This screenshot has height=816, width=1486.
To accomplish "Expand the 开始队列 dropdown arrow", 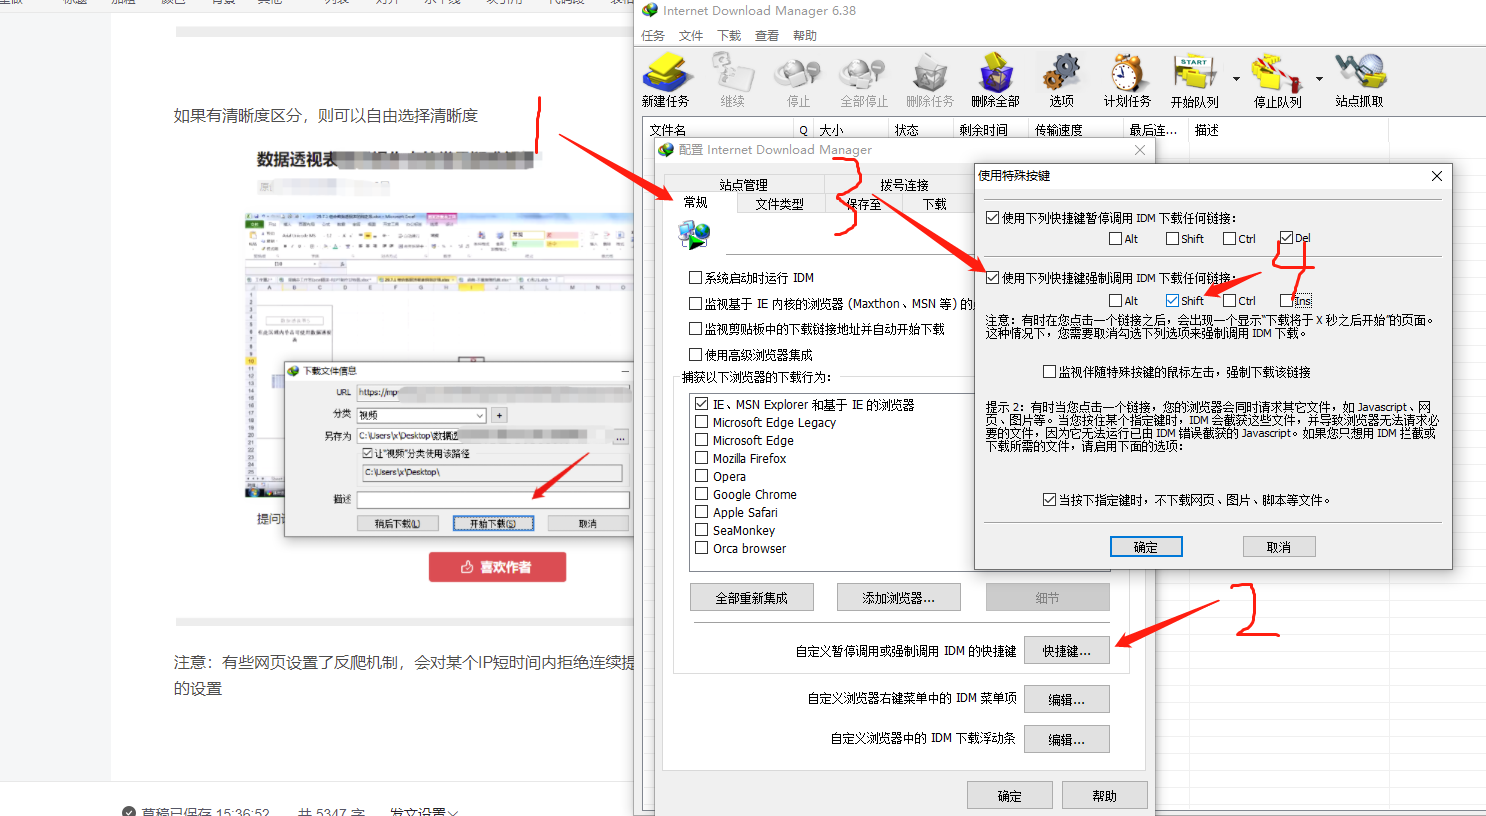I will pos(1236,79).
